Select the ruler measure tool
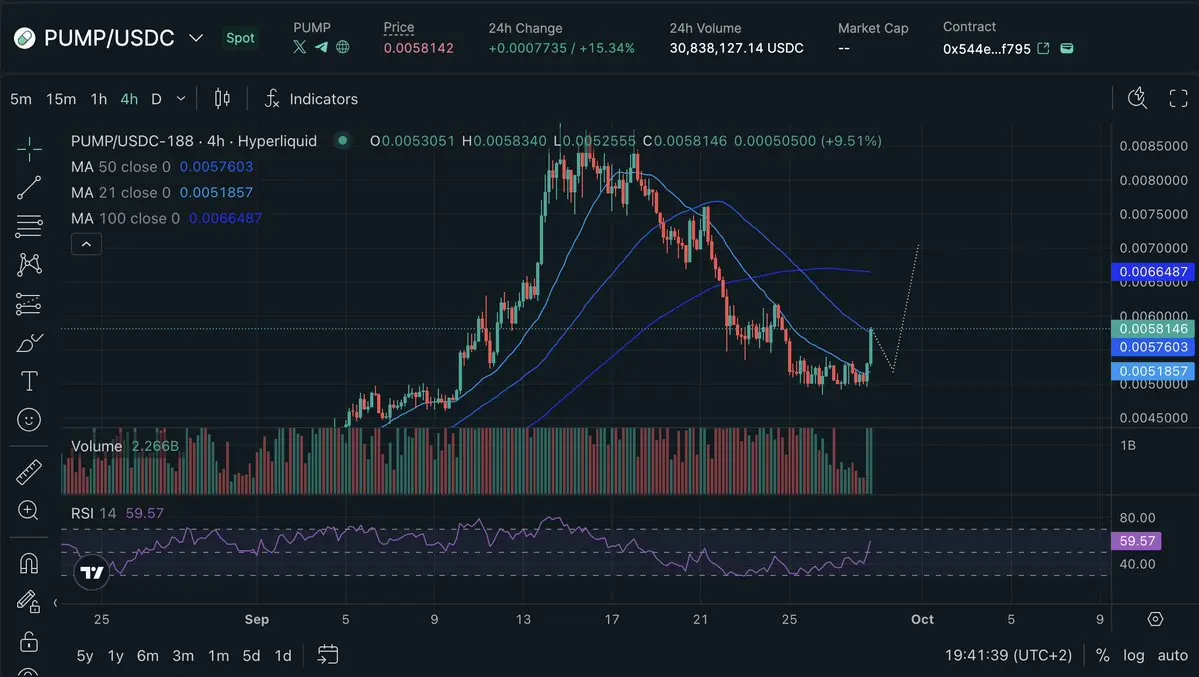This screenshot has height=677, width=1199. 29,472
